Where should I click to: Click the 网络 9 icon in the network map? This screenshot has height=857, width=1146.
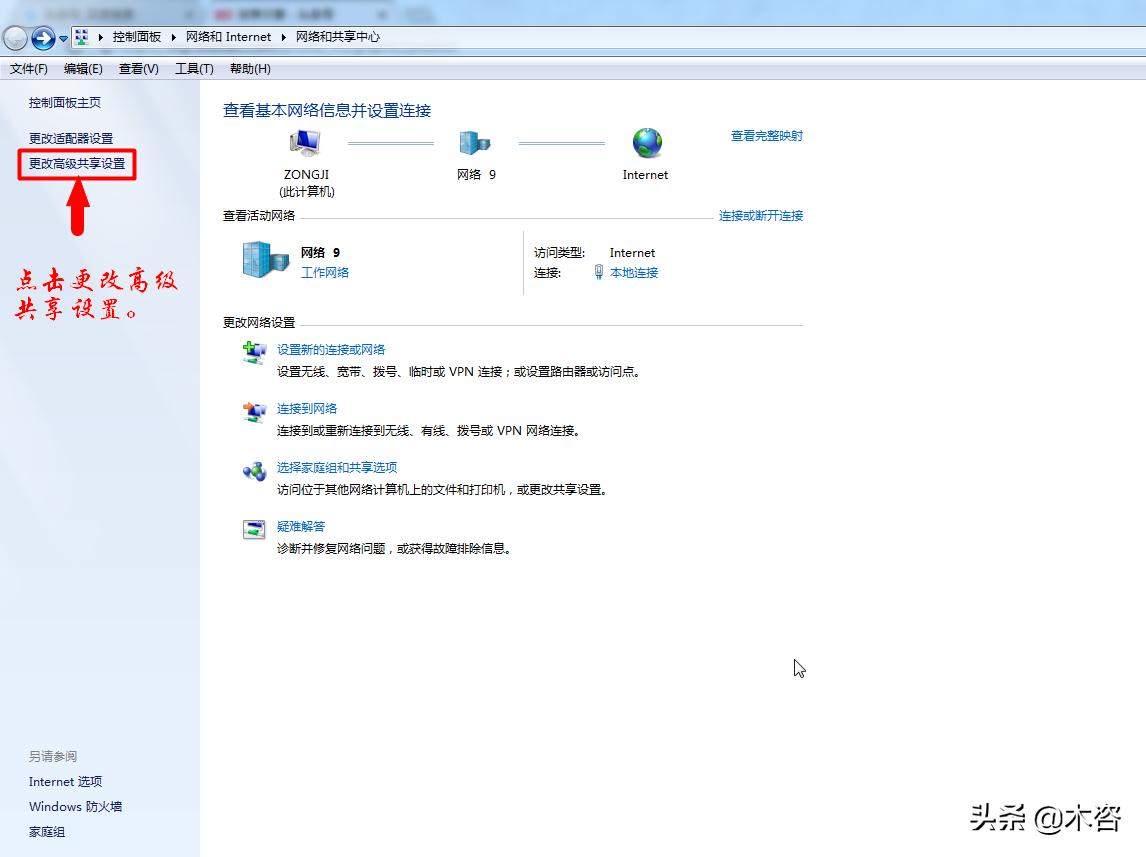tap(475, 144)
